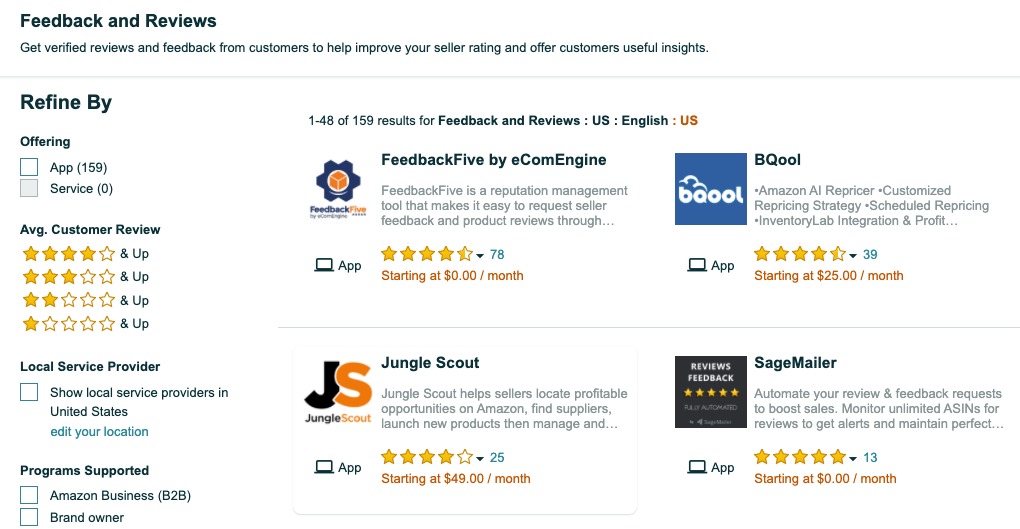Check the App (159) offering checkbox
The height and width of the screenshot is (529, 1020).
(x=29, y=167)
